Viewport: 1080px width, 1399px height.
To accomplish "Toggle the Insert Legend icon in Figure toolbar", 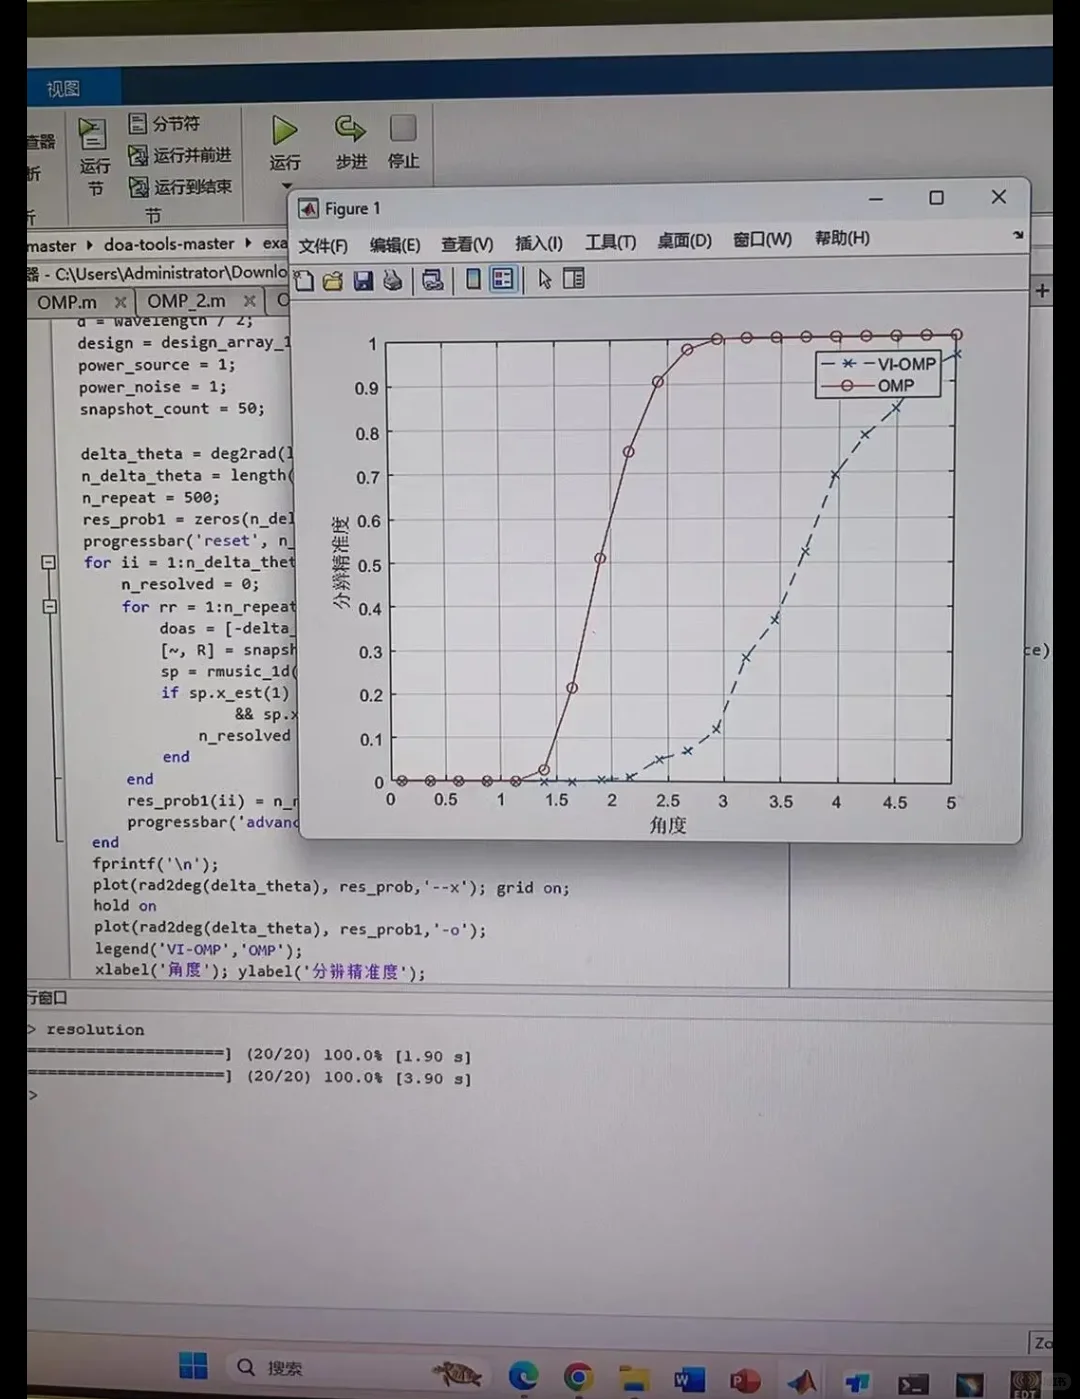I will point(502,279).
